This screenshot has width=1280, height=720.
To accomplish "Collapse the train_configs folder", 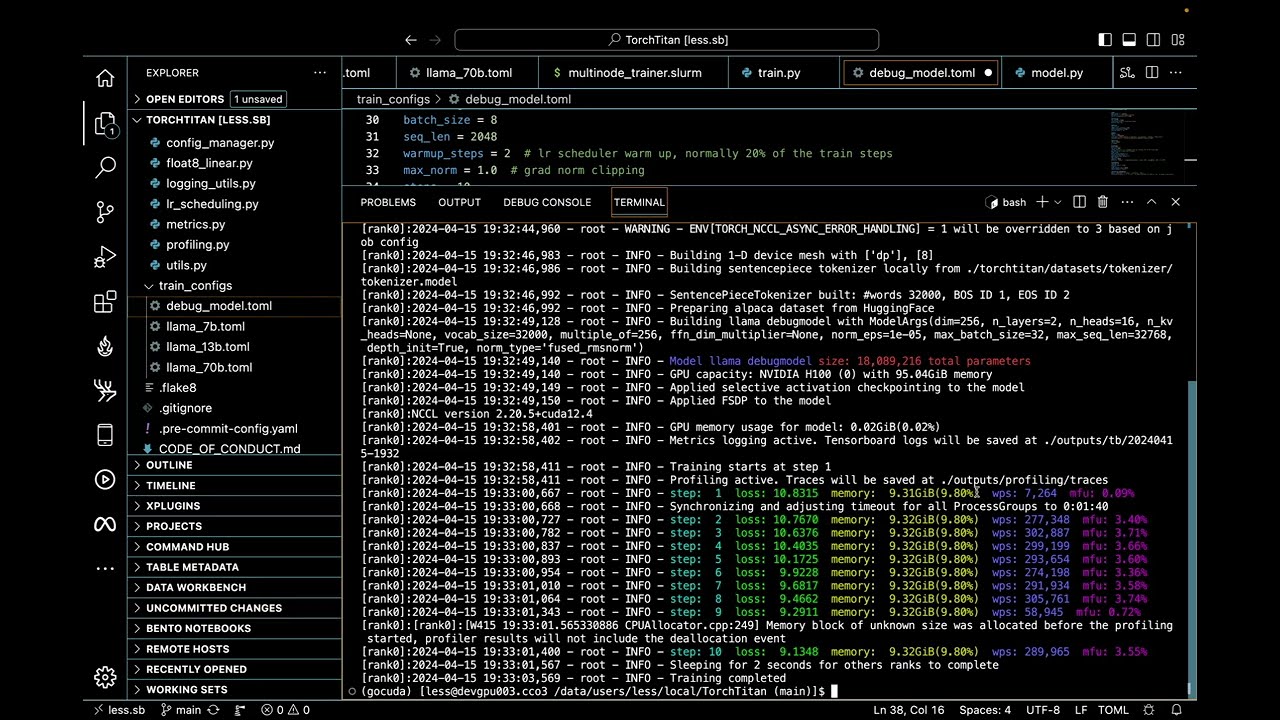I will pos(195,286).
